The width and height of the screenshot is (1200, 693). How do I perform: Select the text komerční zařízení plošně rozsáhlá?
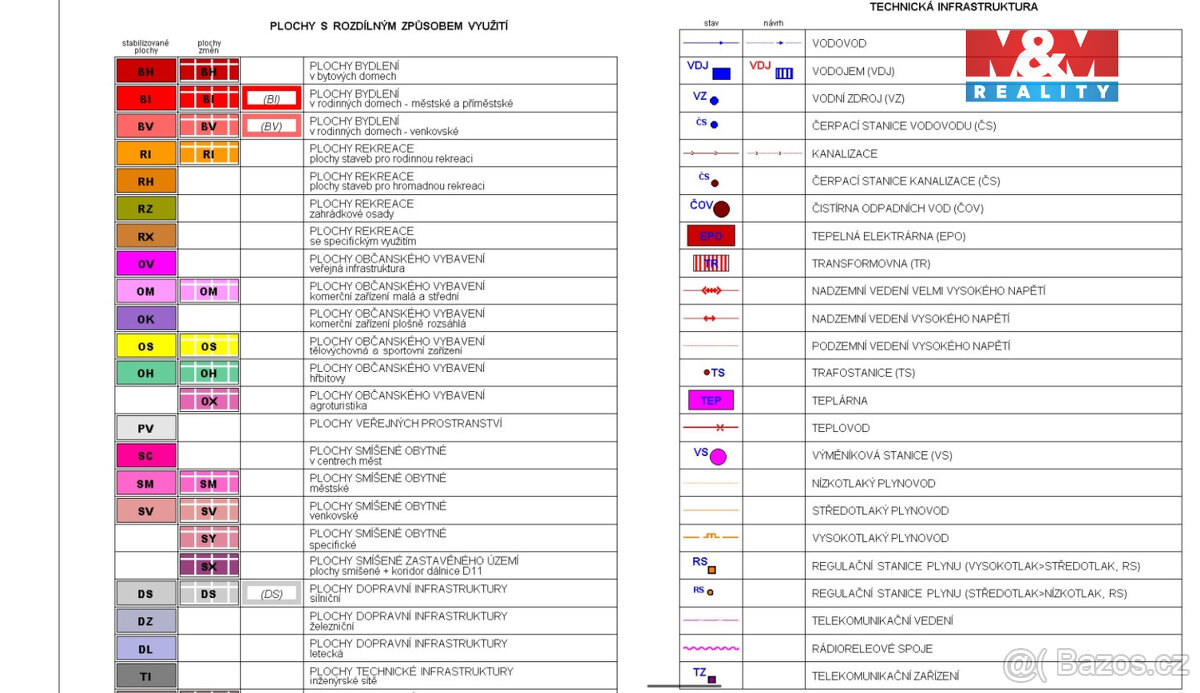(x=387, y=324)
